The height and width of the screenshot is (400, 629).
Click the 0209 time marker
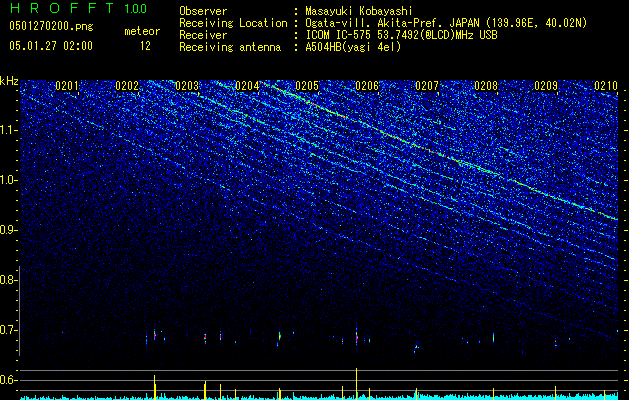(x=546, y=86)
